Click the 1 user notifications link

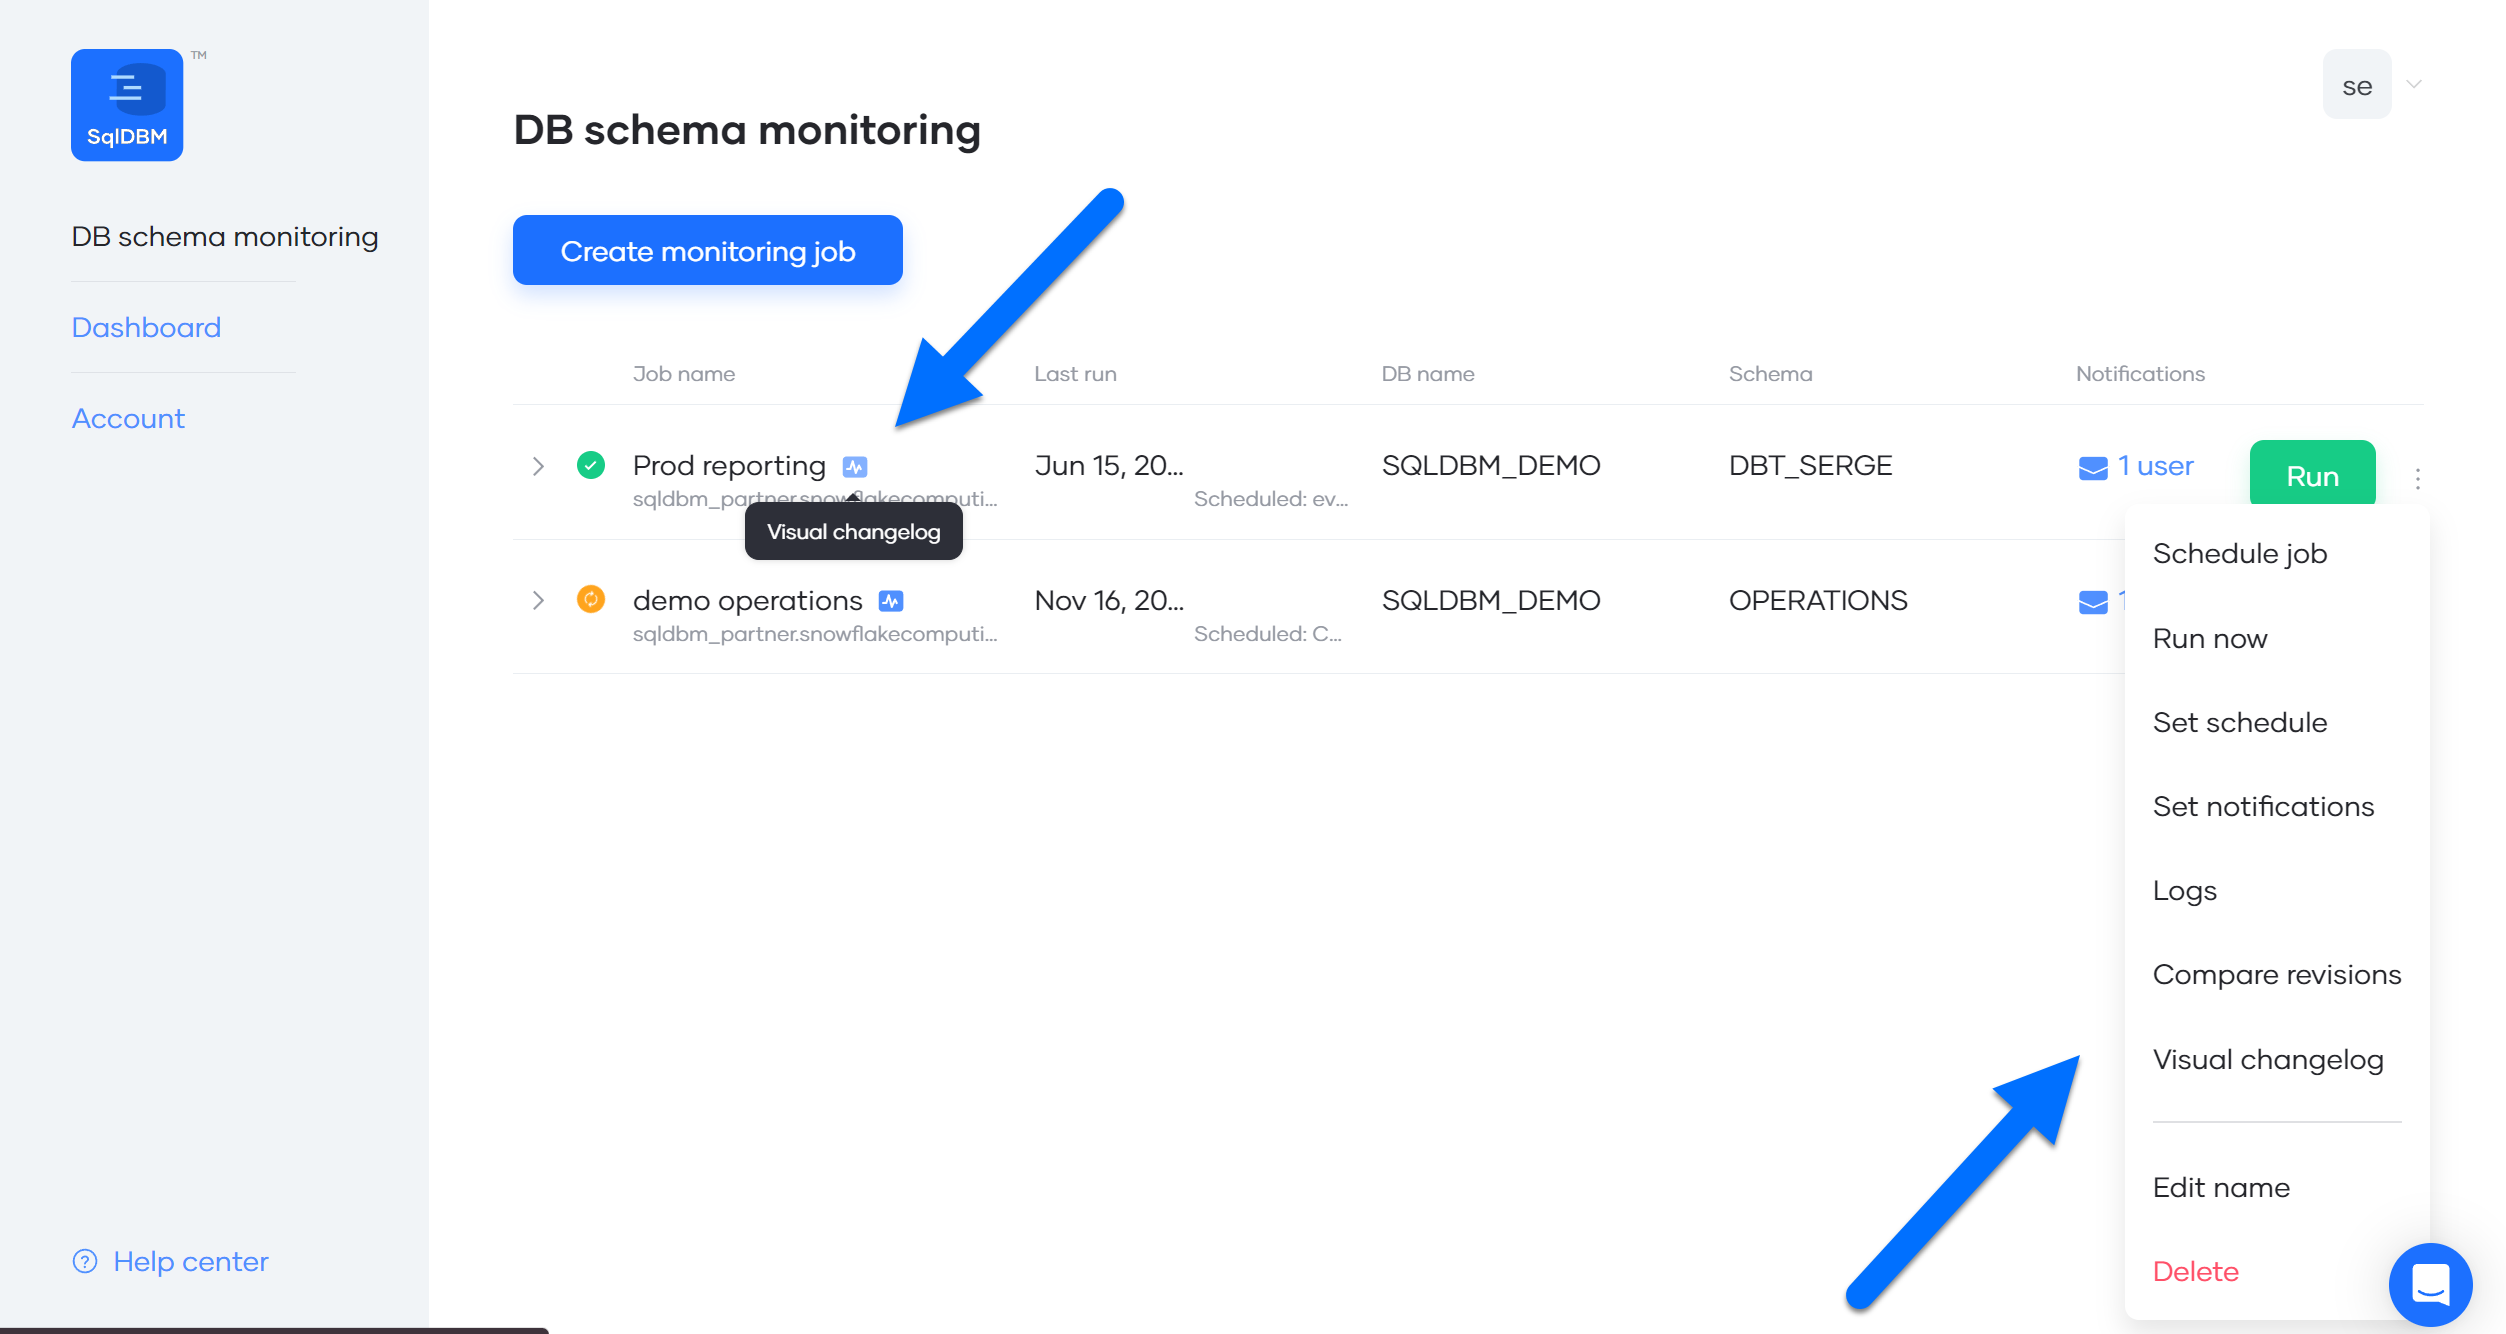tap(2153, 466)
